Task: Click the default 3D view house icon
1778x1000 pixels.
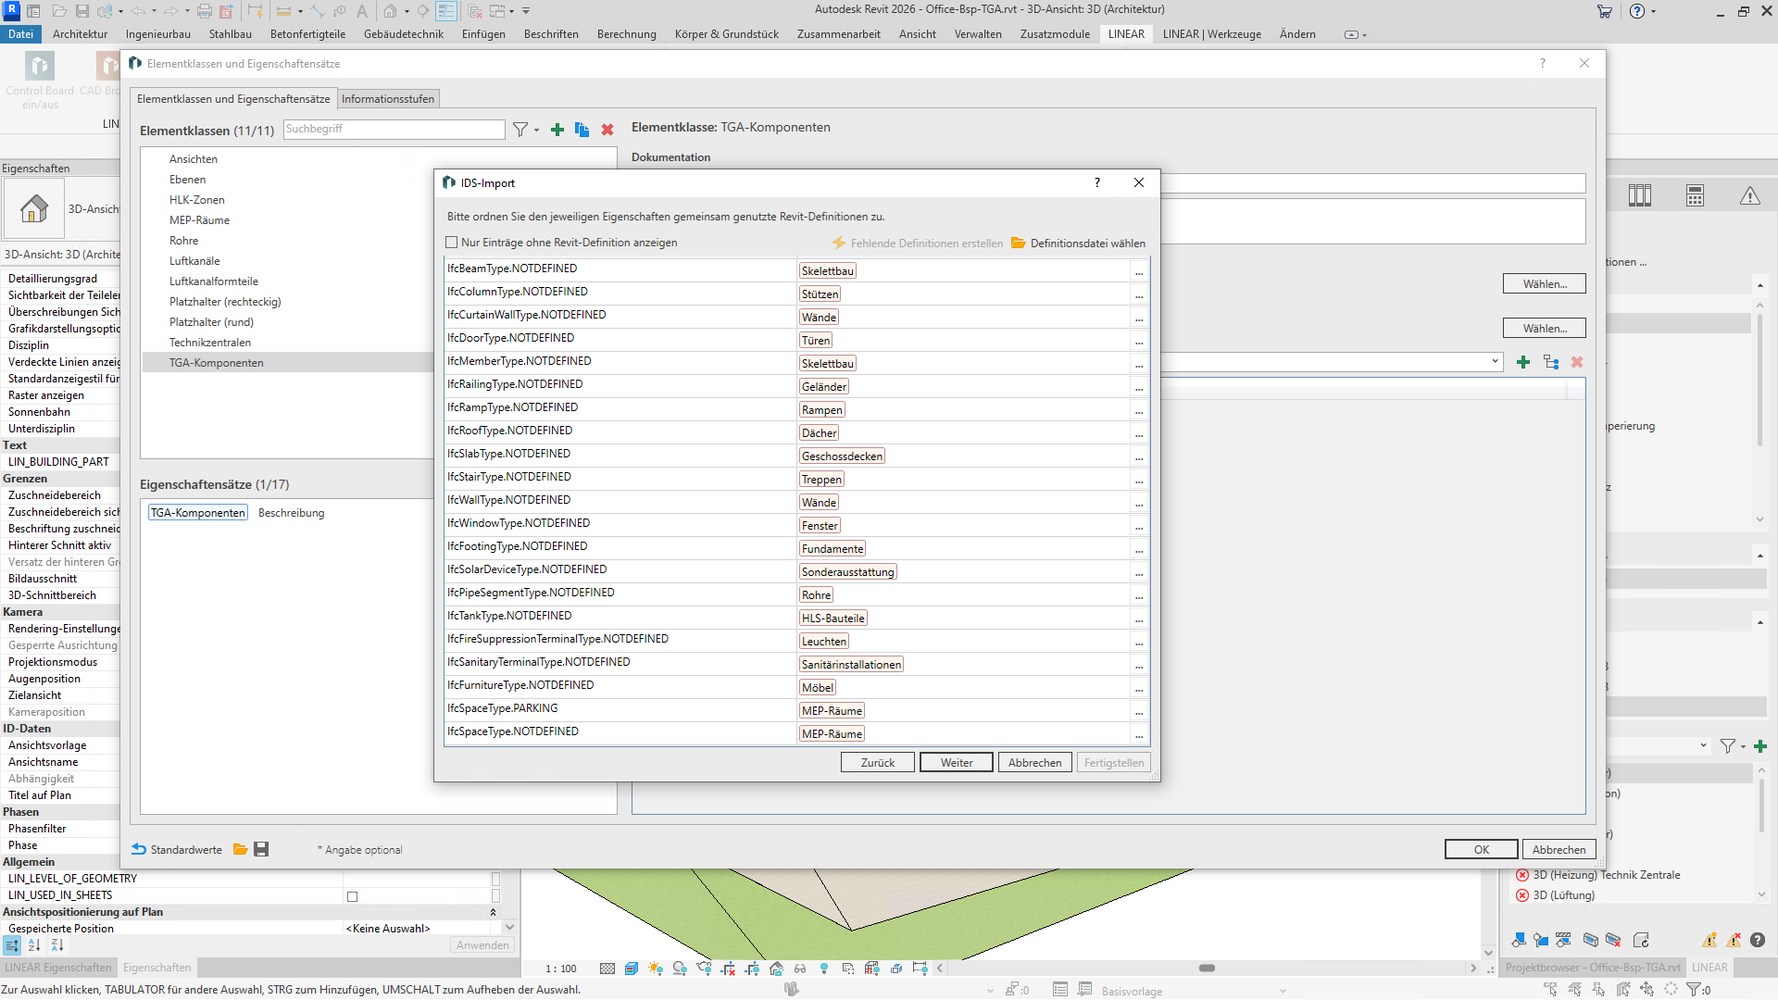Action: pyautogui.click(x=391, y=11)
